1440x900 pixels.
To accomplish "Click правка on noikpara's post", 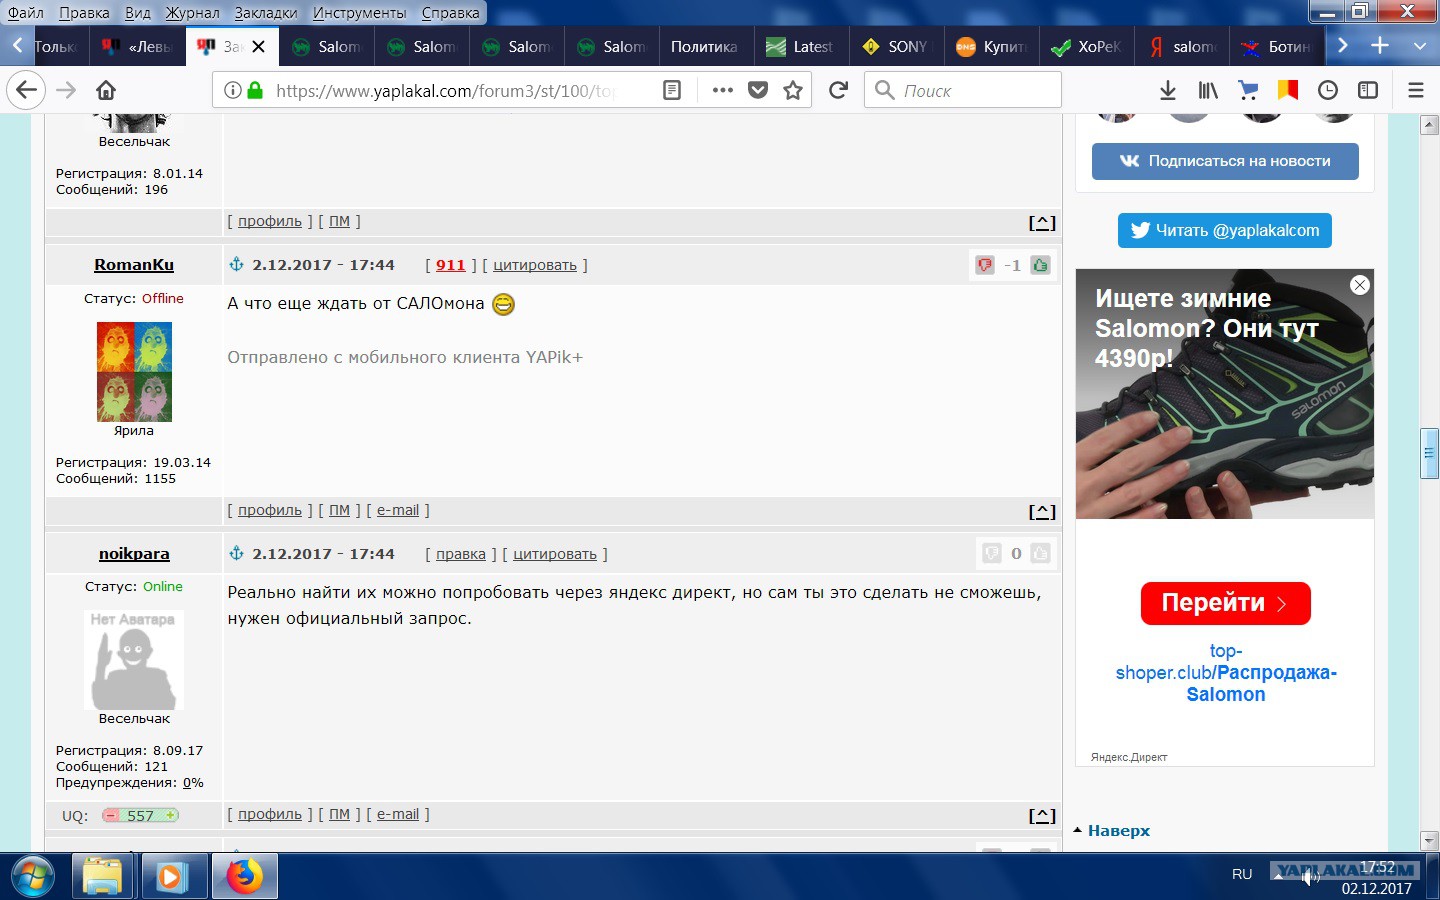I will (x=461, y=554).
